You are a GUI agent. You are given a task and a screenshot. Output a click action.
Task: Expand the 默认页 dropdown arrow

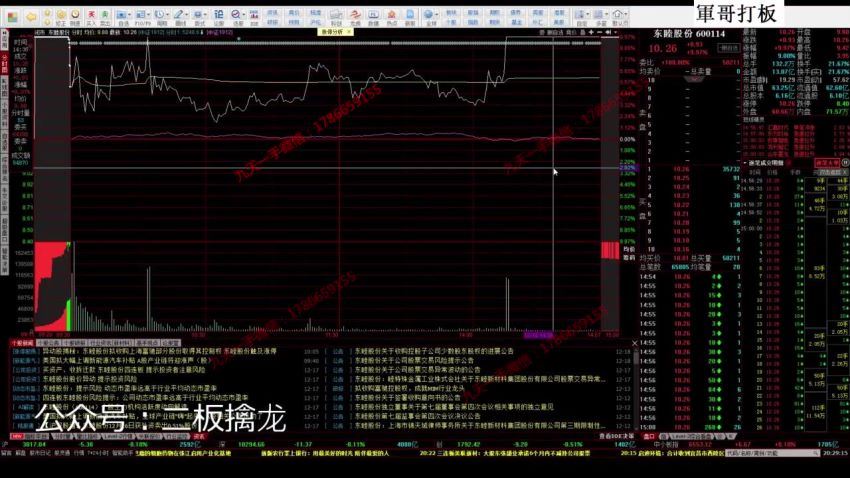coord(626,15)
